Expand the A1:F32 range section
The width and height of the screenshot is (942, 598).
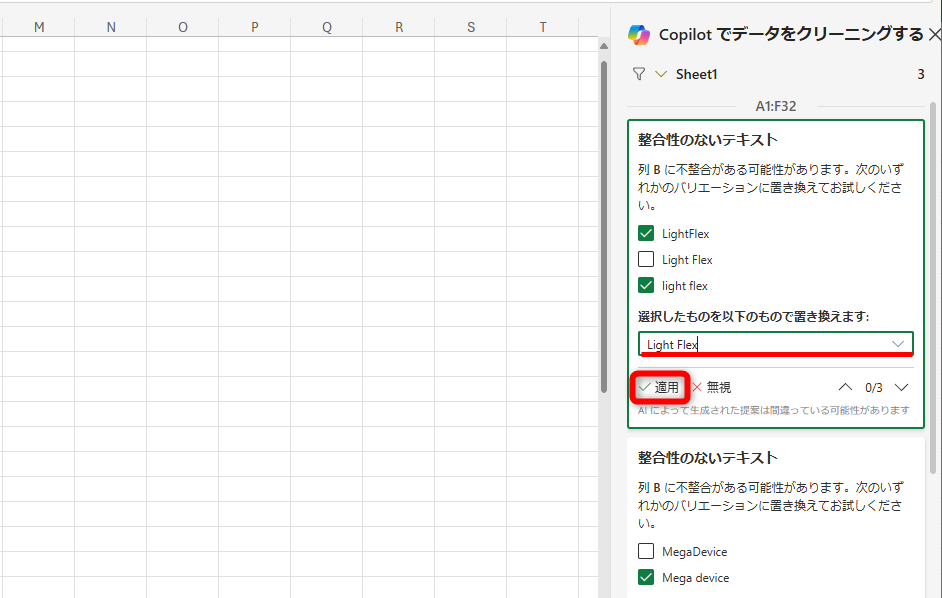776,105
